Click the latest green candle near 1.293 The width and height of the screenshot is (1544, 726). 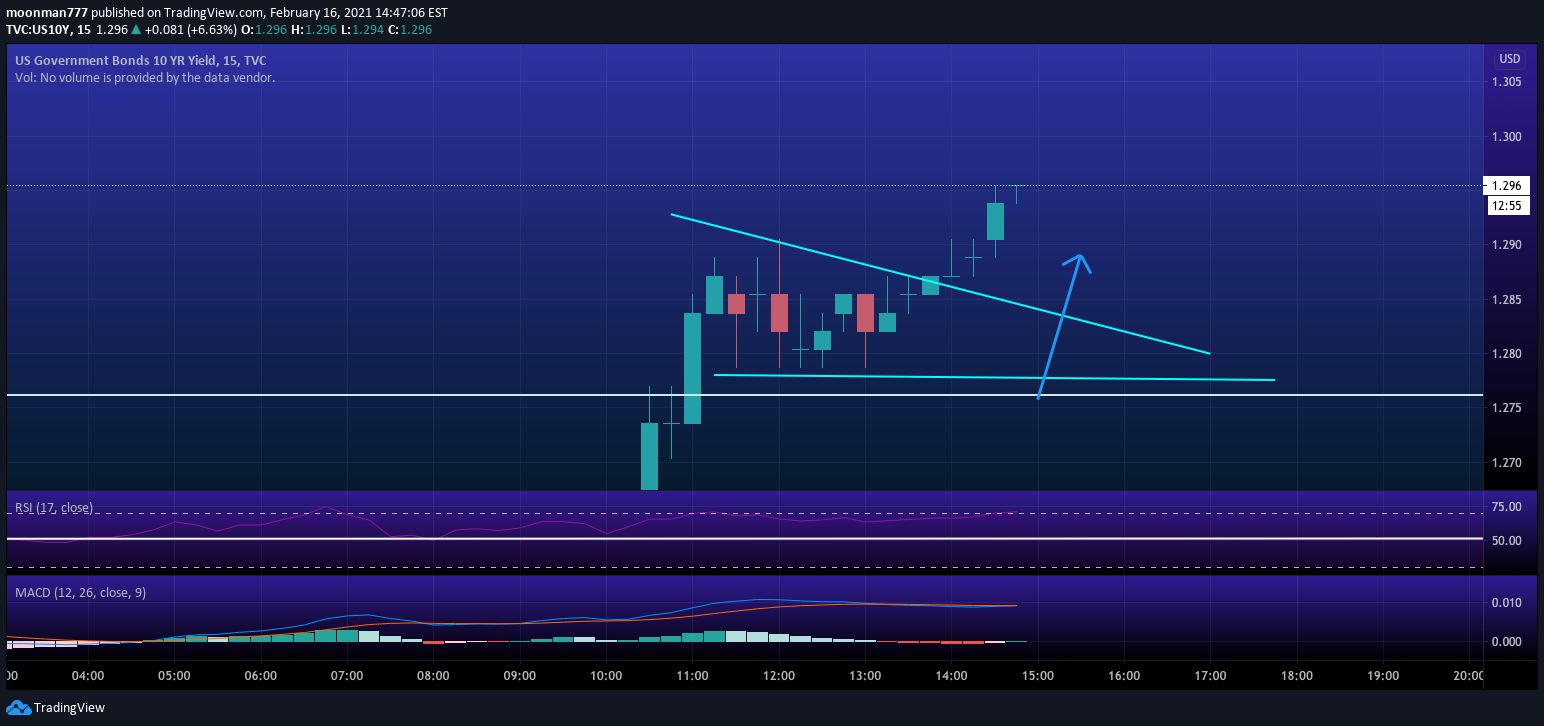[995, 221]
